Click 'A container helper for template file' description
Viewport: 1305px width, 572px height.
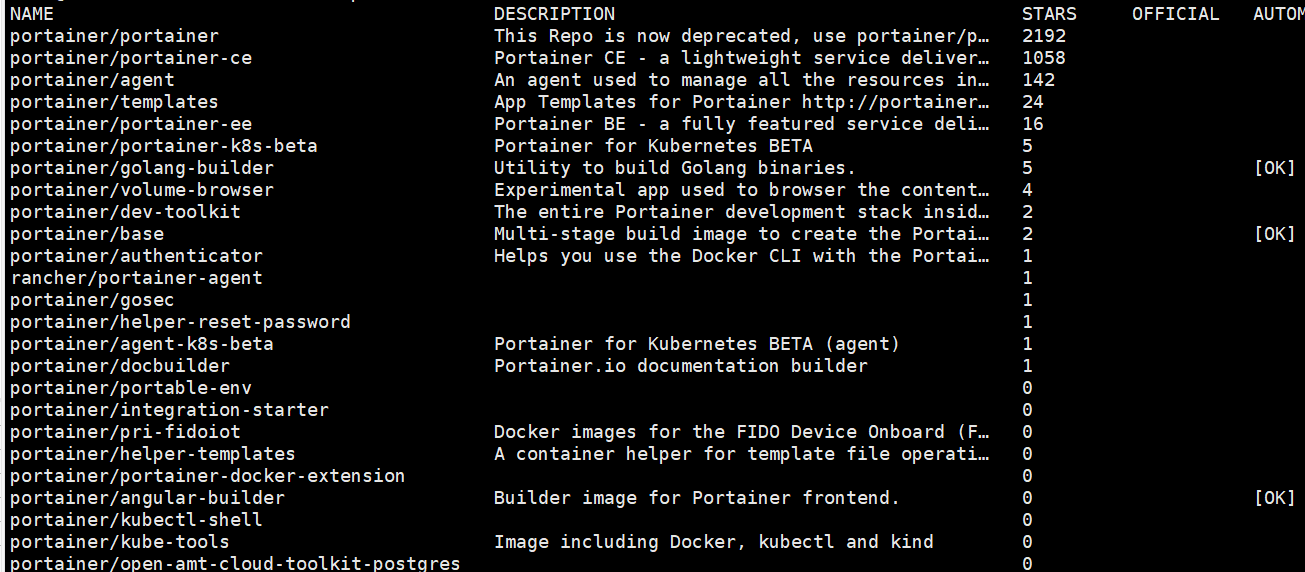[x=743, y=454]
